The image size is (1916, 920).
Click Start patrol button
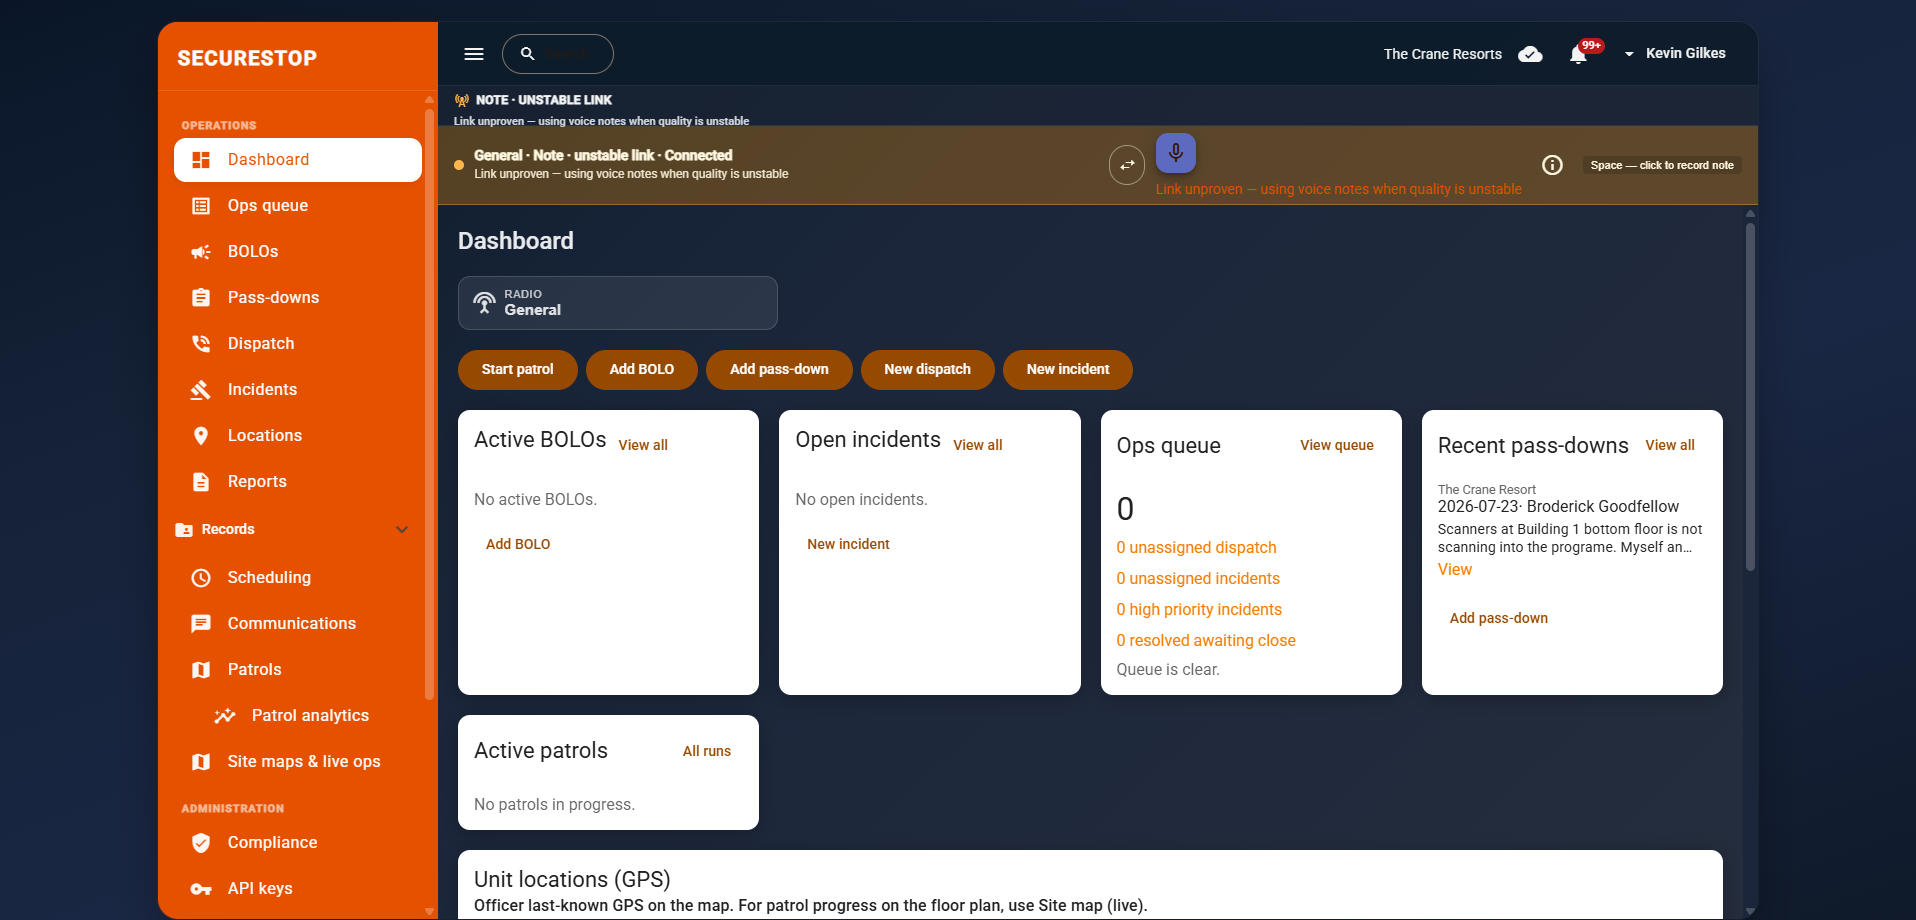518,370
